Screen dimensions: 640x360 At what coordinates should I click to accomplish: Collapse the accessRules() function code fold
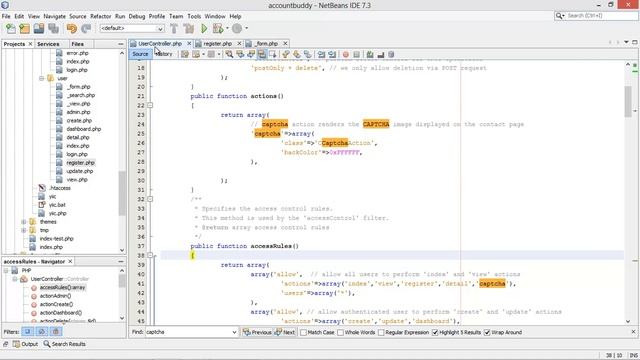point(150,256)
